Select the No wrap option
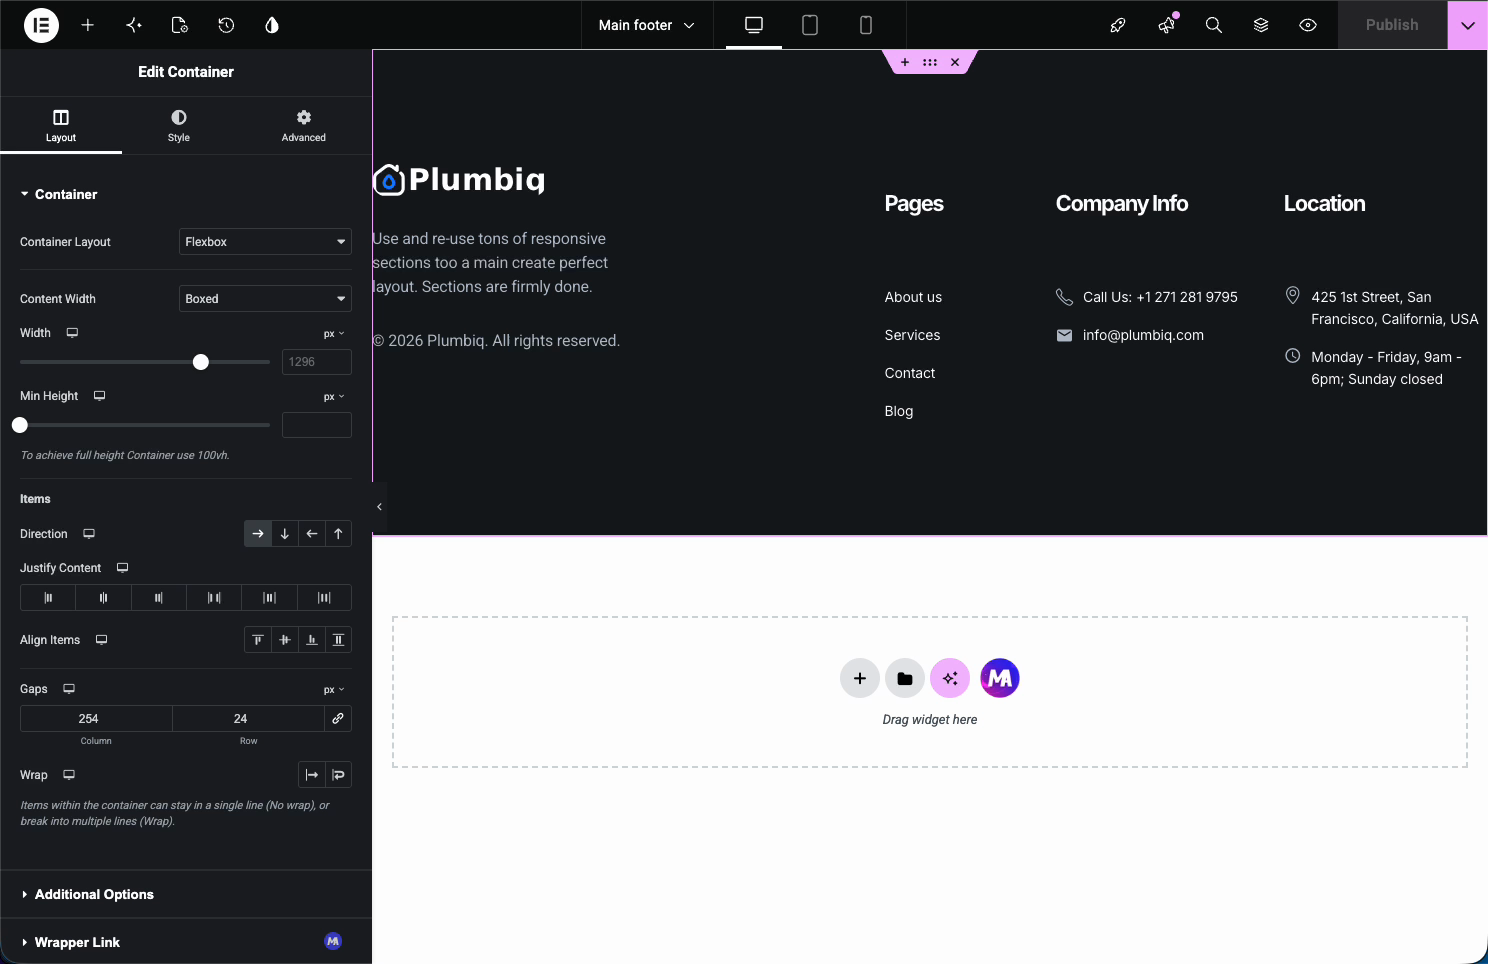Viewport: 1488px width, 964px height. pos(312,775)
